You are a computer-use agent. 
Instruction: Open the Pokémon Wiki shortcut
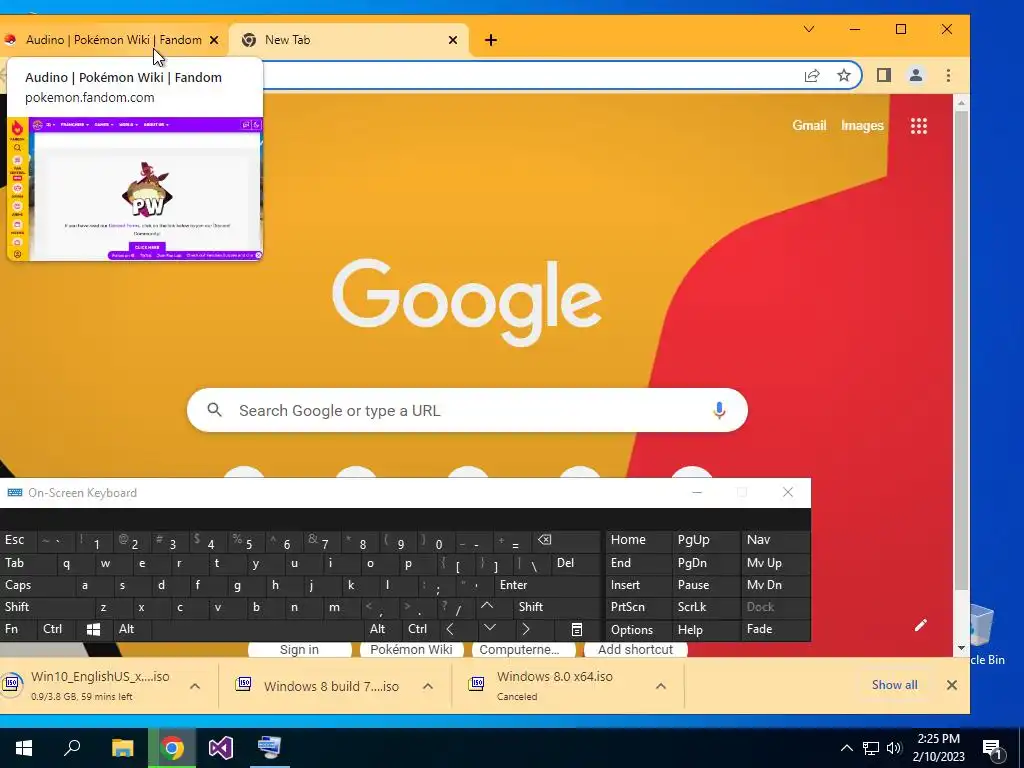[411, 649]
